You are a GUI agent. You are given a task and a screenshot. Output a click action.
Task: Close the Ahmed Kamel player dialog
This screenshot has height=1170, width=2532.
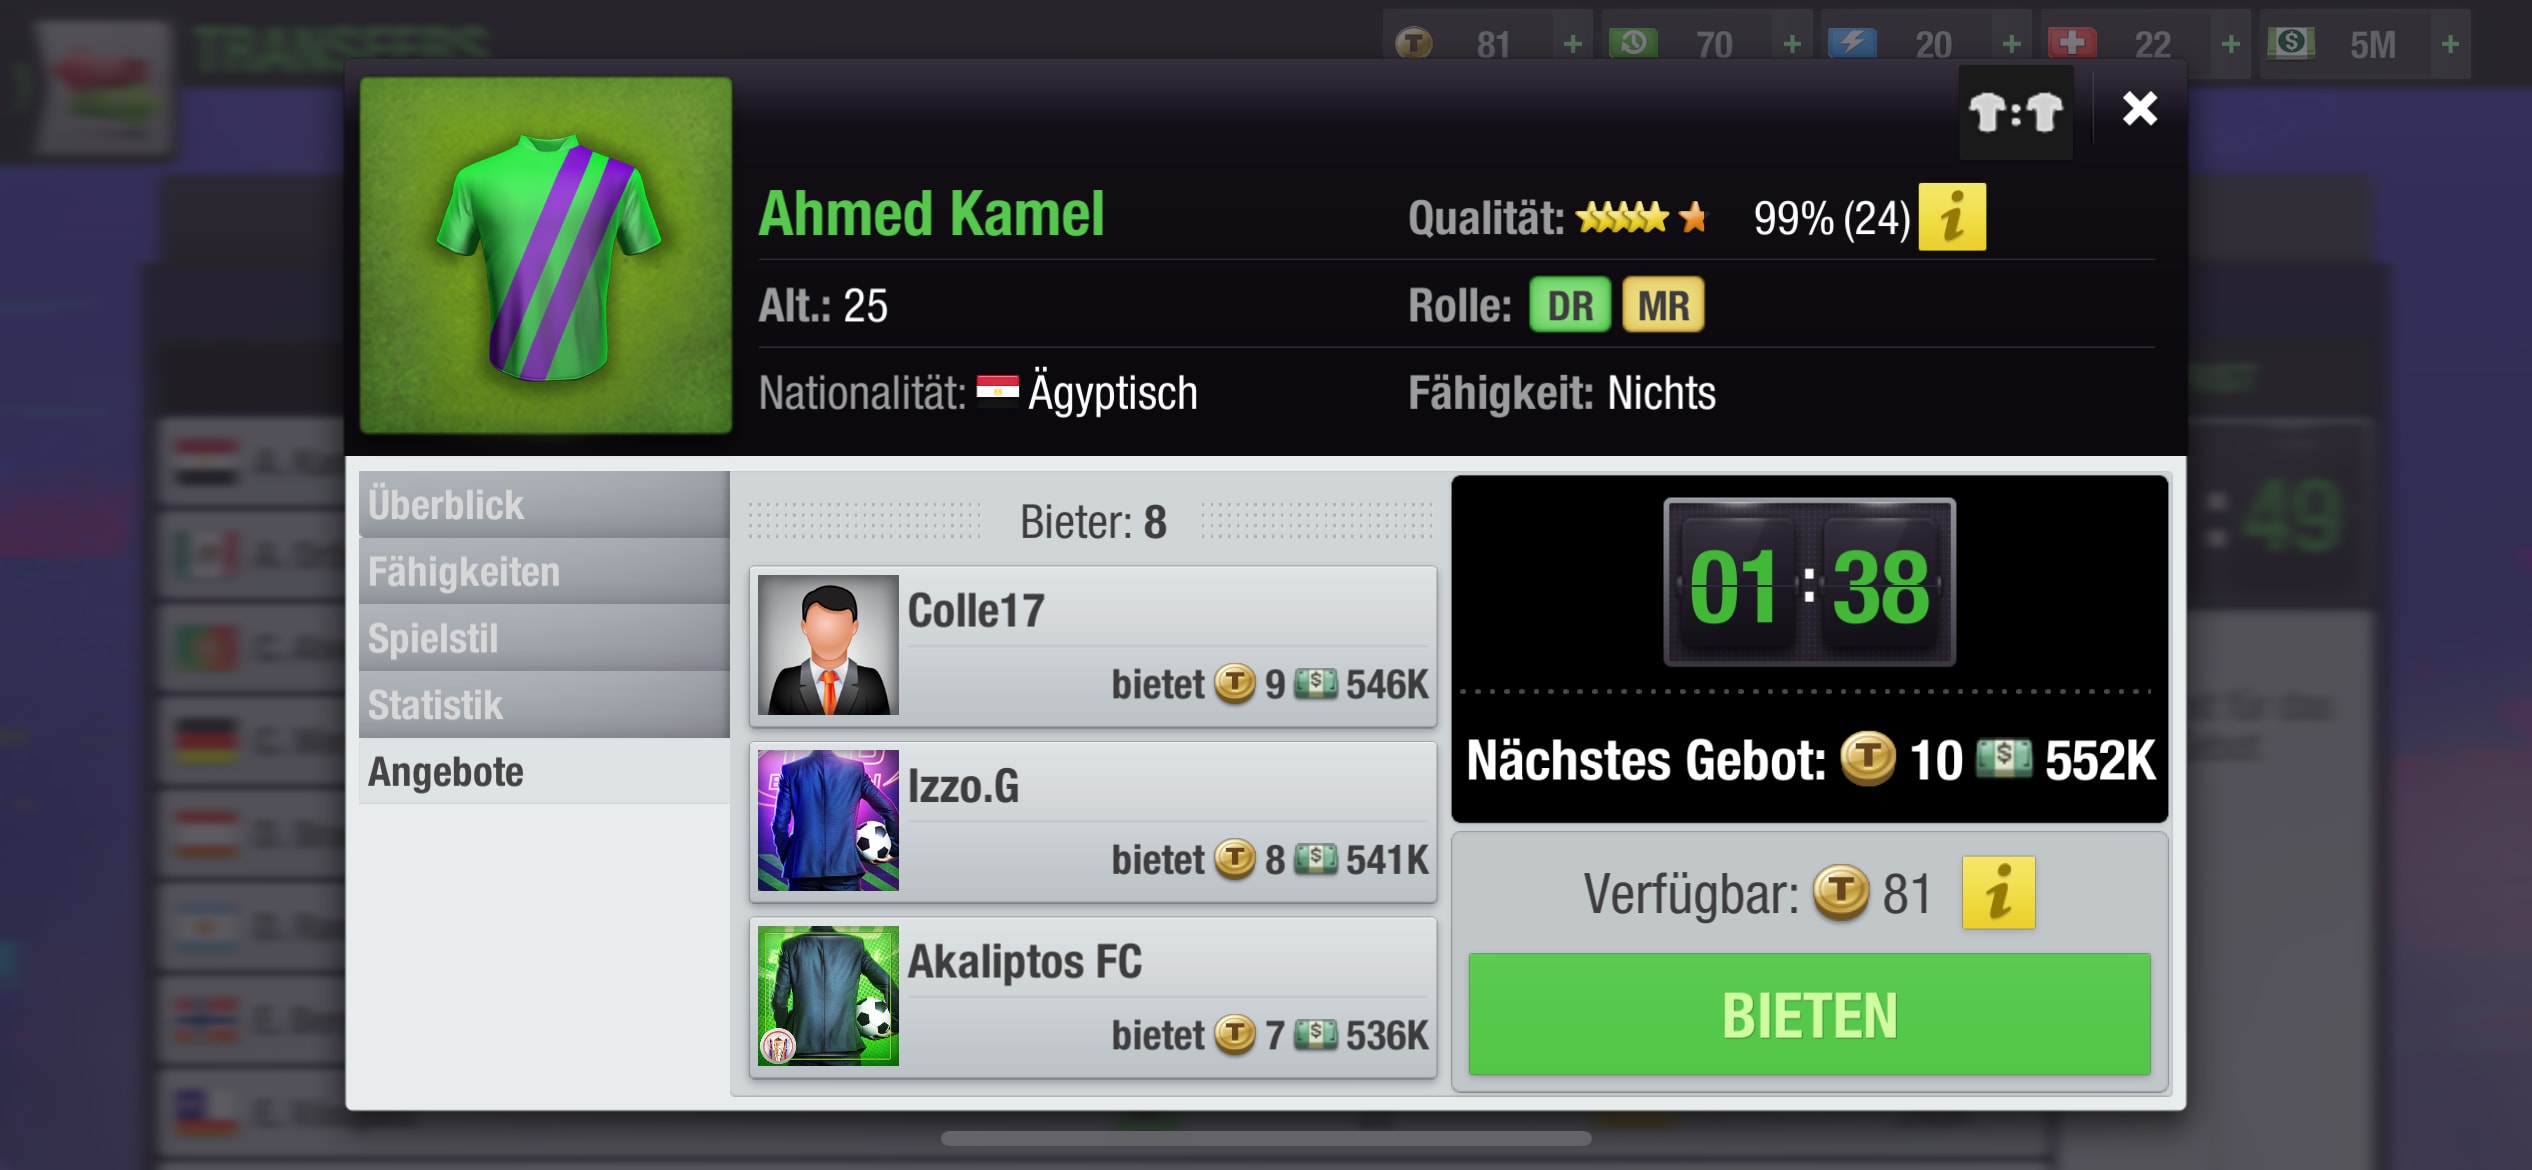[2139, 108]
